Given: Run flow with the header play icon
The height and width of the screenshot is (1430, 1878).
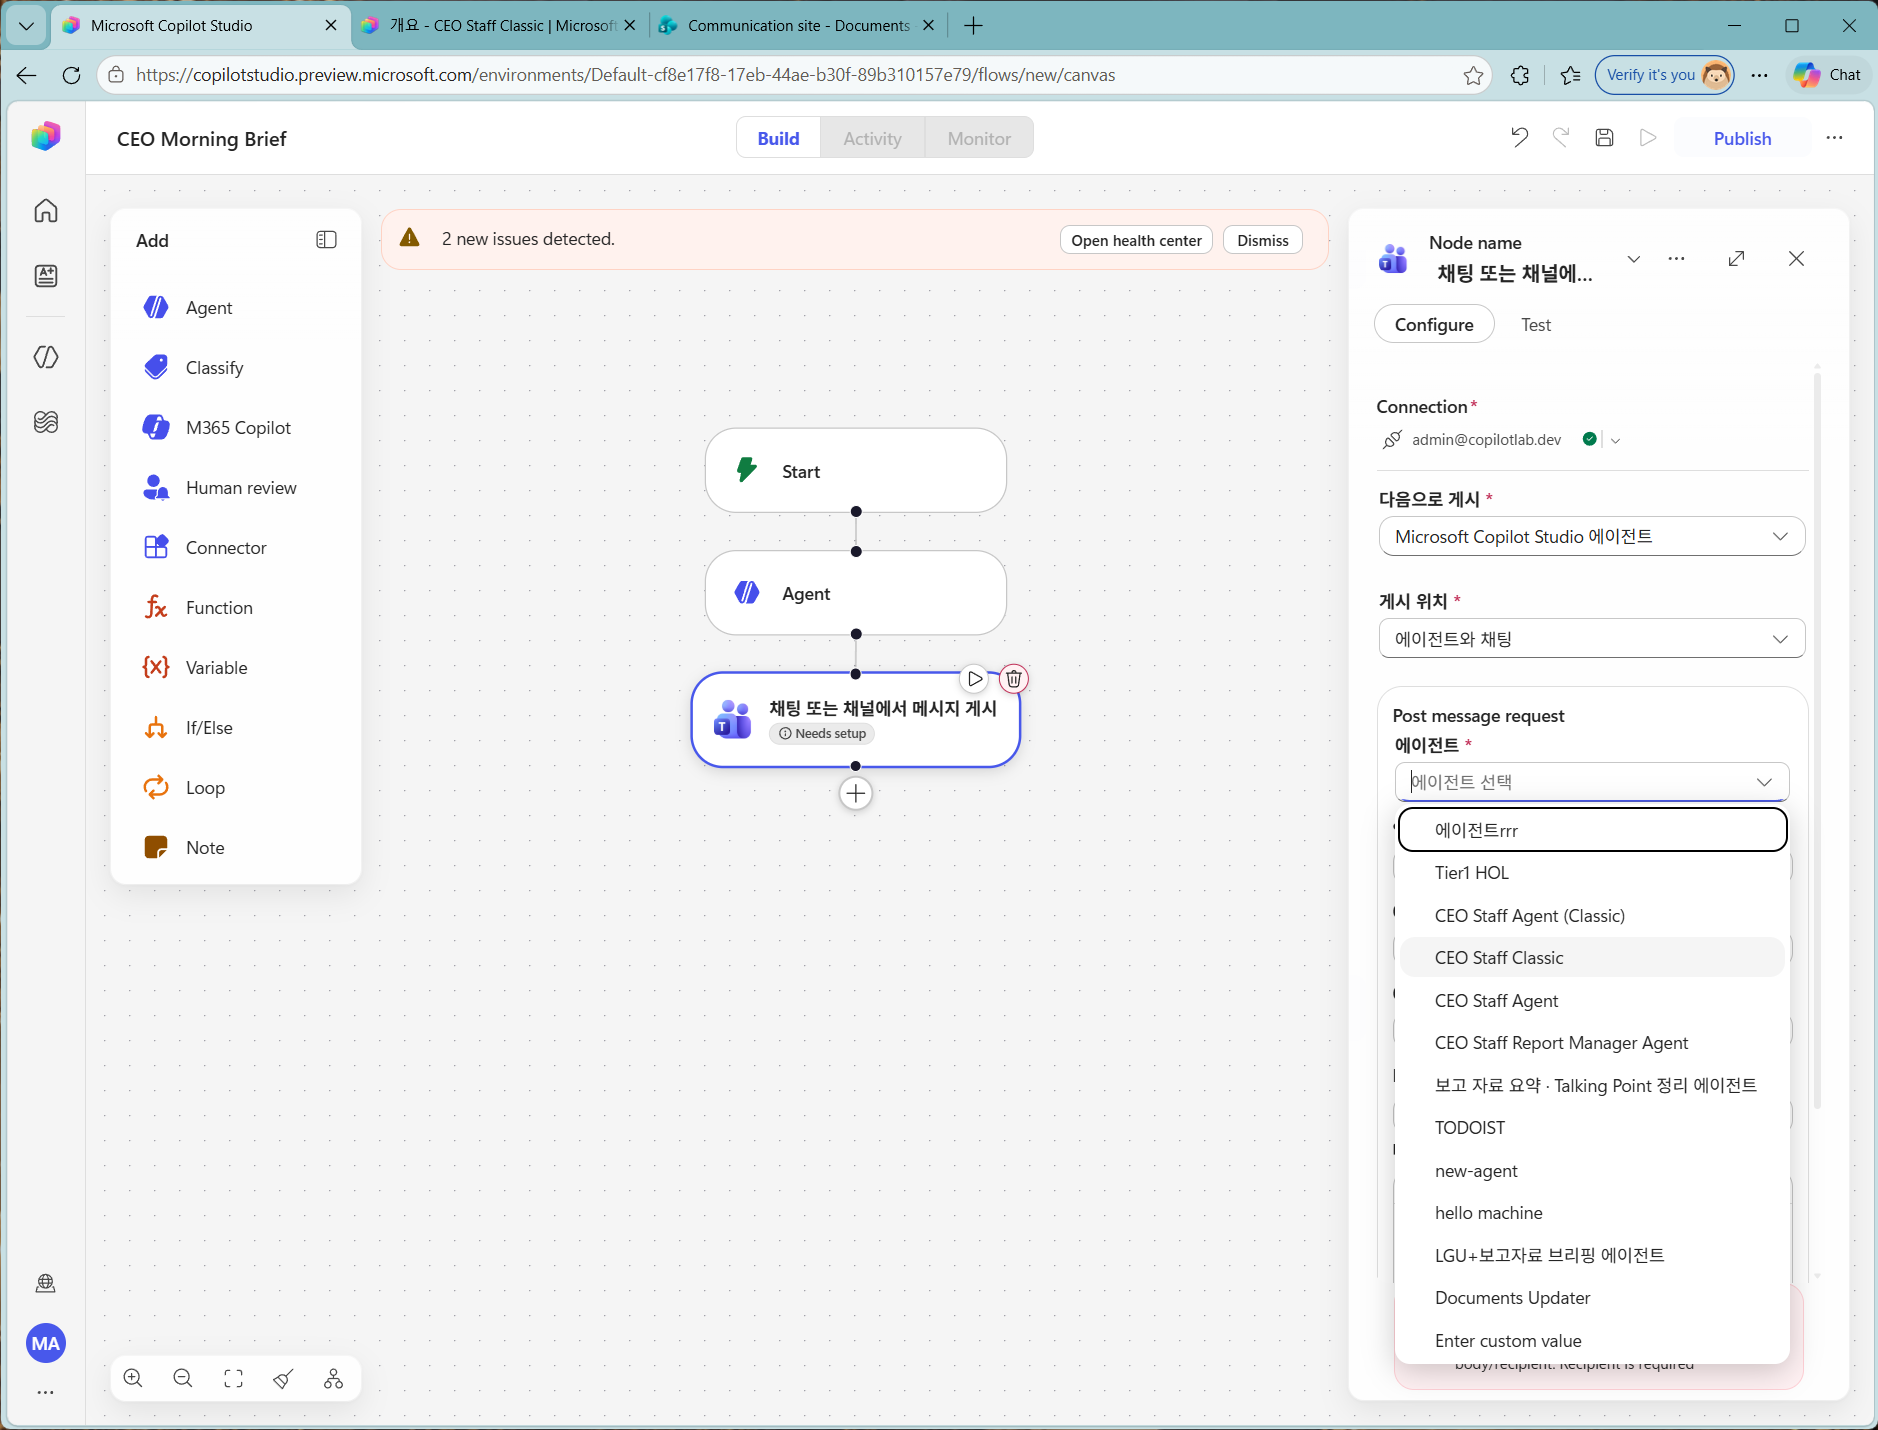Looking at the screenshot, I should click(1648, 138).
